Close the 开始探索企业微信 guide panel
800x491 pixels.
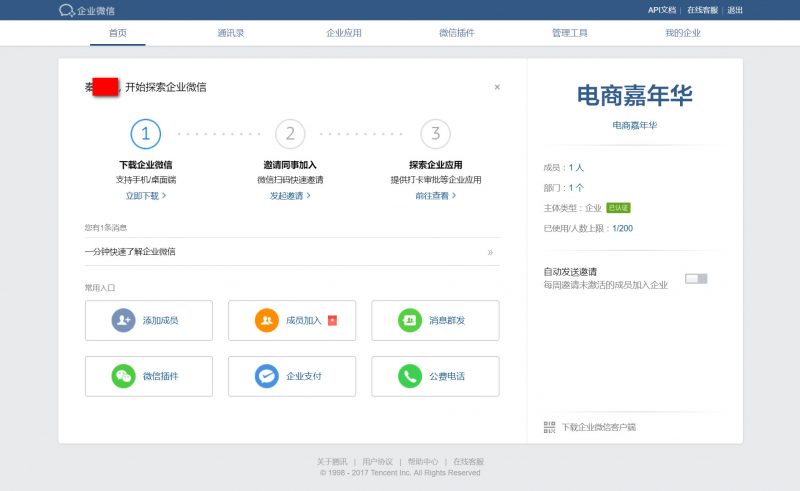point(497,87)
